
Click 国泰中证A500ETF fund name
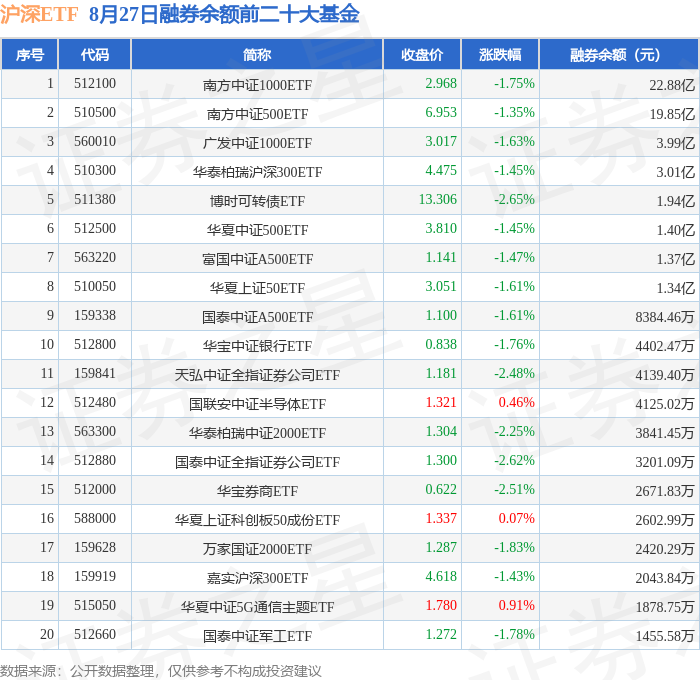pyautogui.click(x=257, y=317)
